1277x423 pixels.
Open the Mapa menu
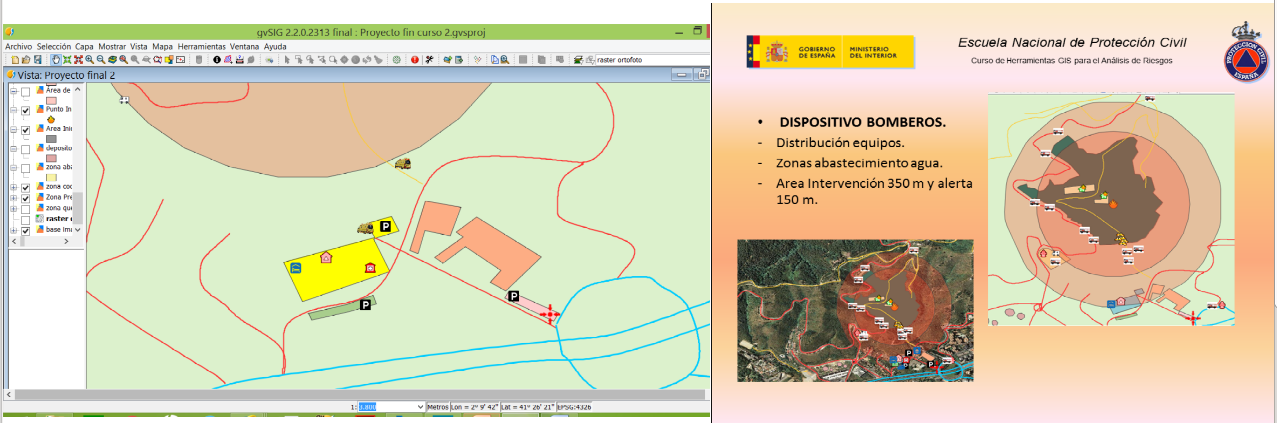point(163,46)
